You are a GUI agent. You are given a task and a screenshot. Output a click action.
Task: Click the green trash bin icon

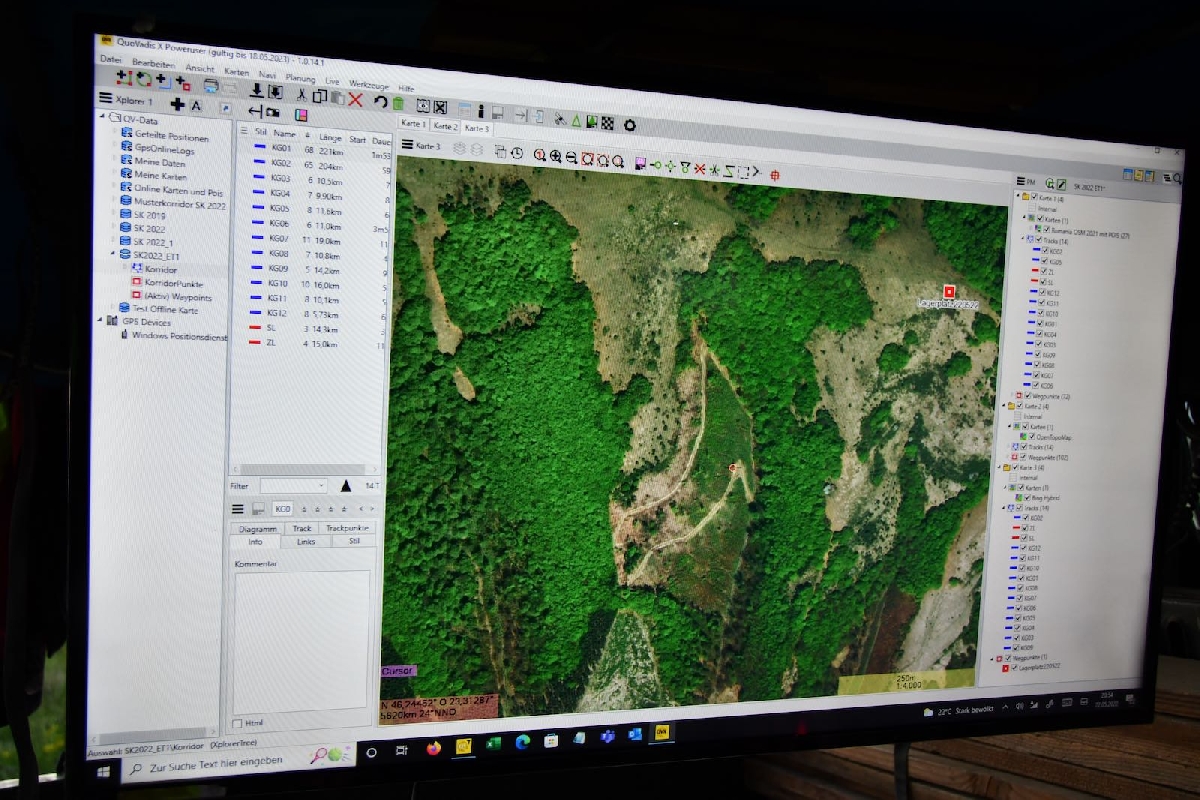pos(398,103)
